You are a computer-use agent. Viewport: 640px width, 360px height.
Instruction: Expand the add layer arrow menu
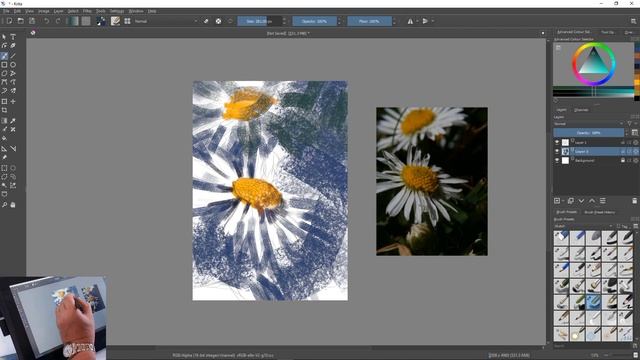pyautogui.click(x=563, y=201)
